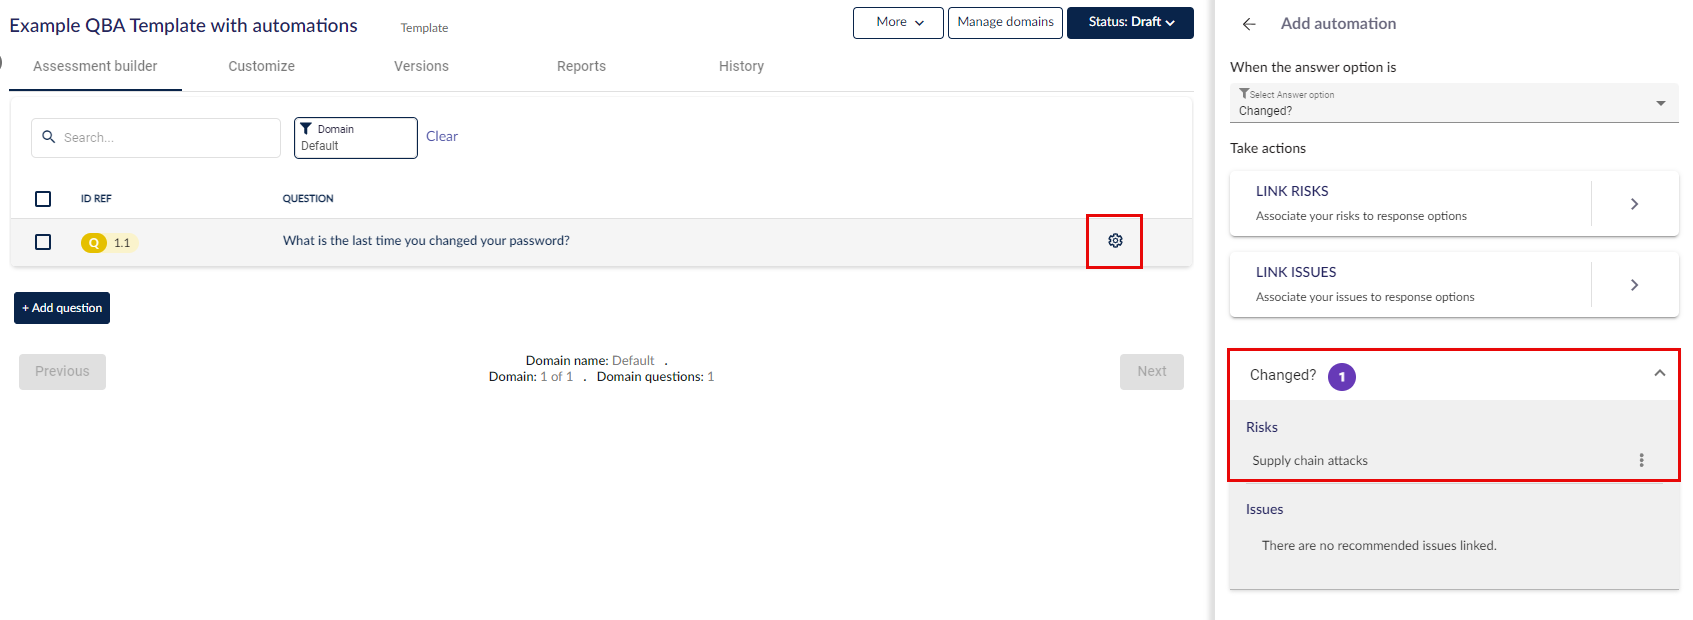Switch to the Customize tab

pyautogui.click(x=261, y=66)
